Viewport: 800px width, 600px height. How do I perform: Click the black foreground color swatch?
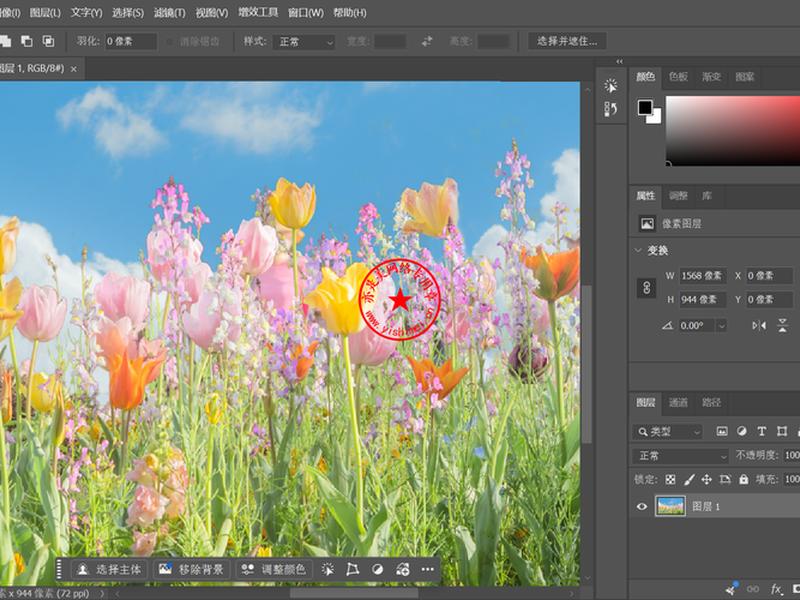pyautogui.click(x=645, y=108)
